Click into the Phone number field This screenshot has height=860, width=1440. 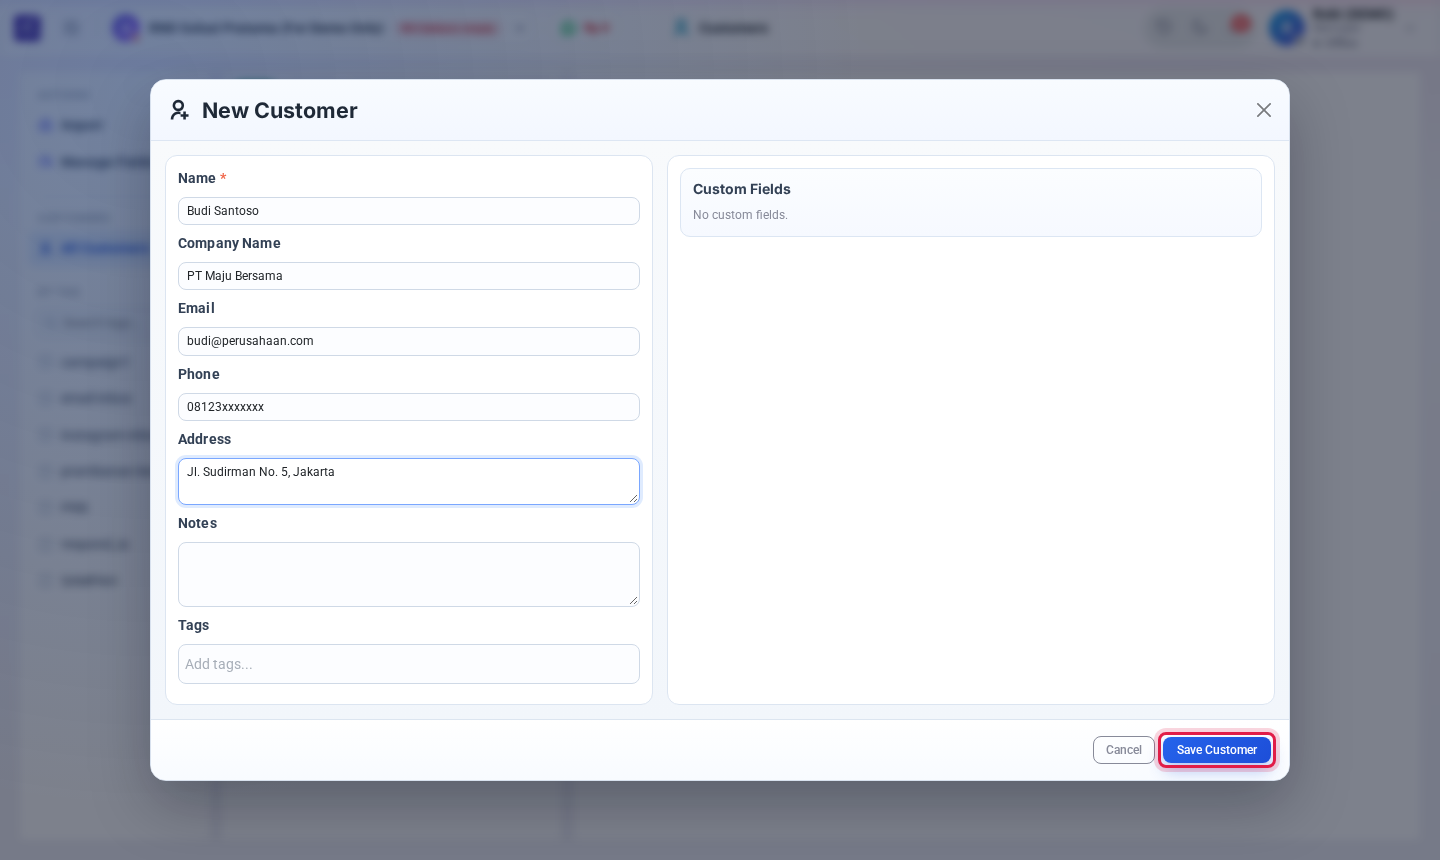pos(409,407)
